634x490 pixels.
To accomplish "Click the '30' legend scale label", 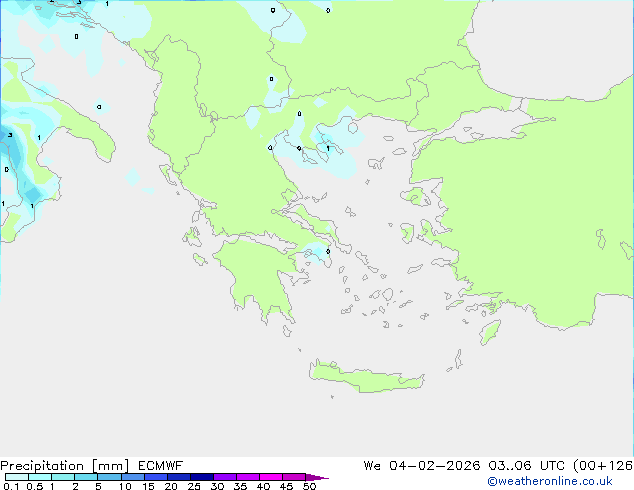I will click(217, 486).
